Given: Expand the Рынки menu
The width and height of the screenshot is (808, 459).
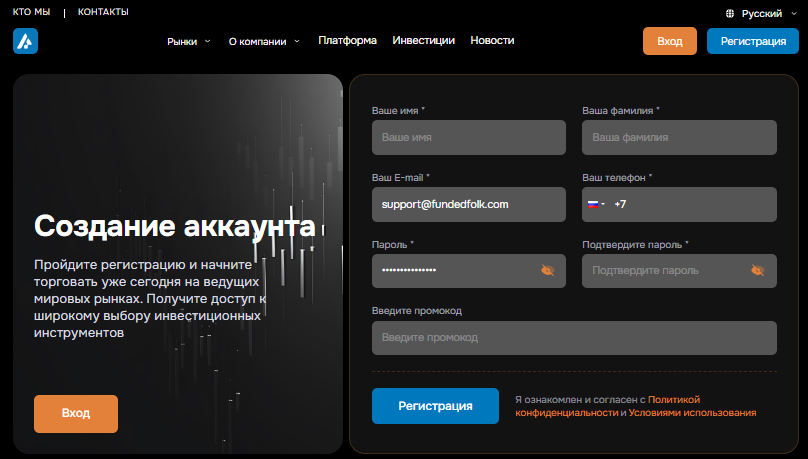Looking at the screenshot, I should click(189, 41).
